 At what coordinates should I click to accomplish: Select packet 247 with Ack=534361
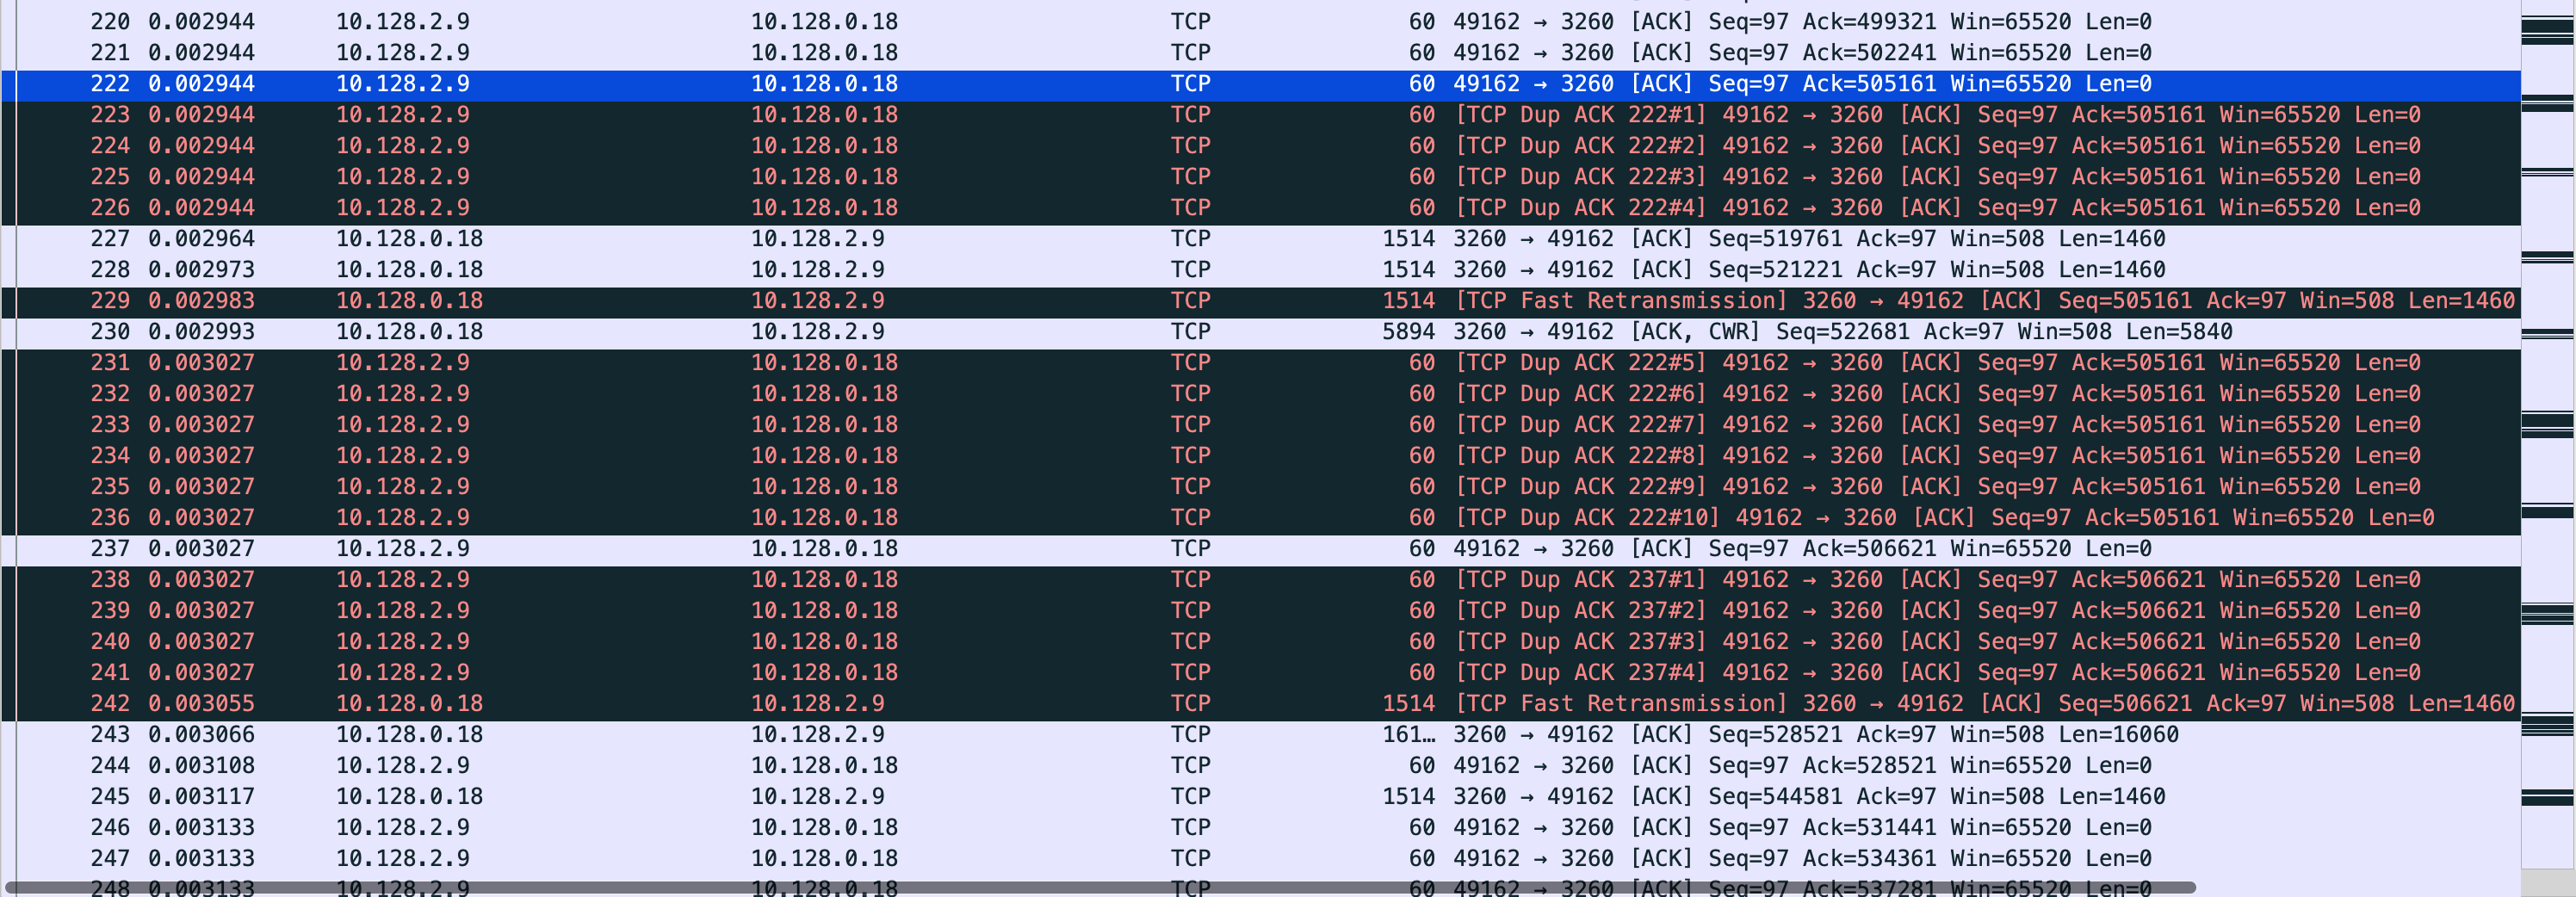click(1260, 859)
